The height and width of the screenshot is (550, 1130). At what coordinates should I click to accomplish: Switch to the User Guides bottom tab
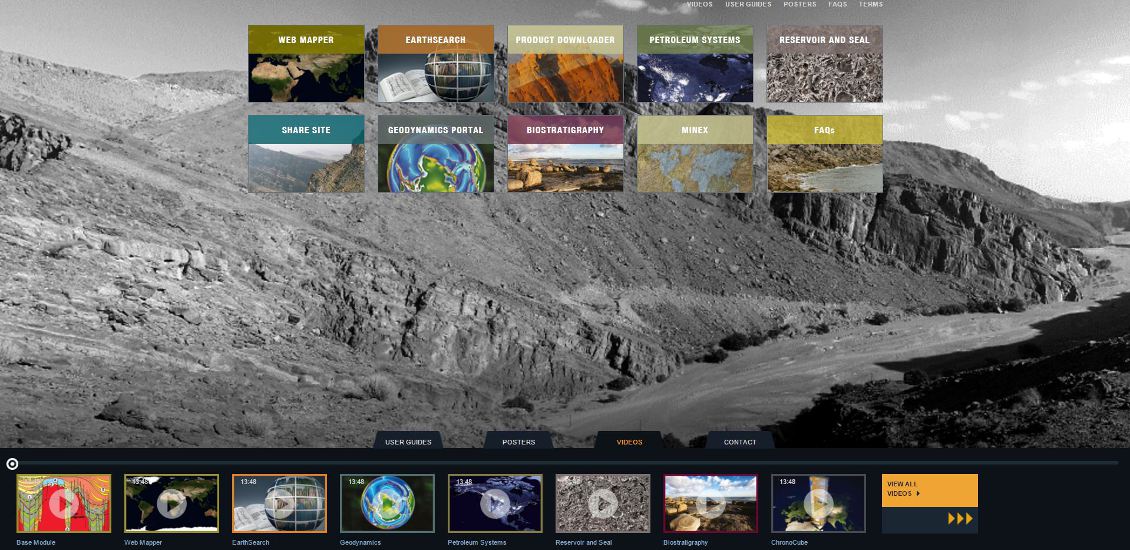(408, 441)
